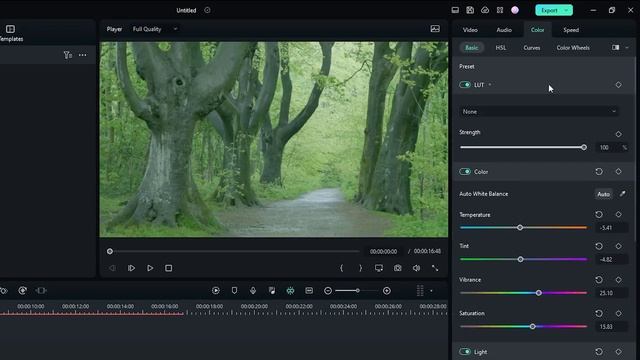Click the marker shield icon in the timeline toolbar

point(234,291)
